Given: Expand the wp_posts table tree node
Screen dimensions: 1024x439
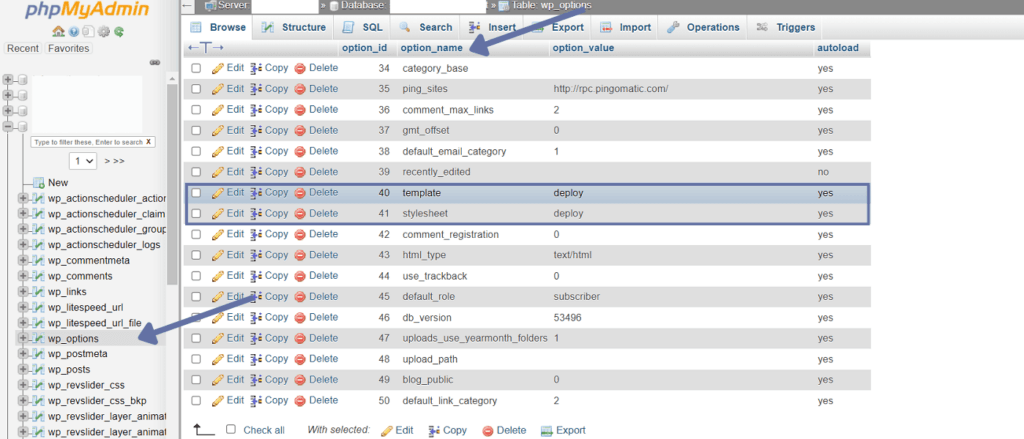Looking at the screenshot, I should (24, 369).
